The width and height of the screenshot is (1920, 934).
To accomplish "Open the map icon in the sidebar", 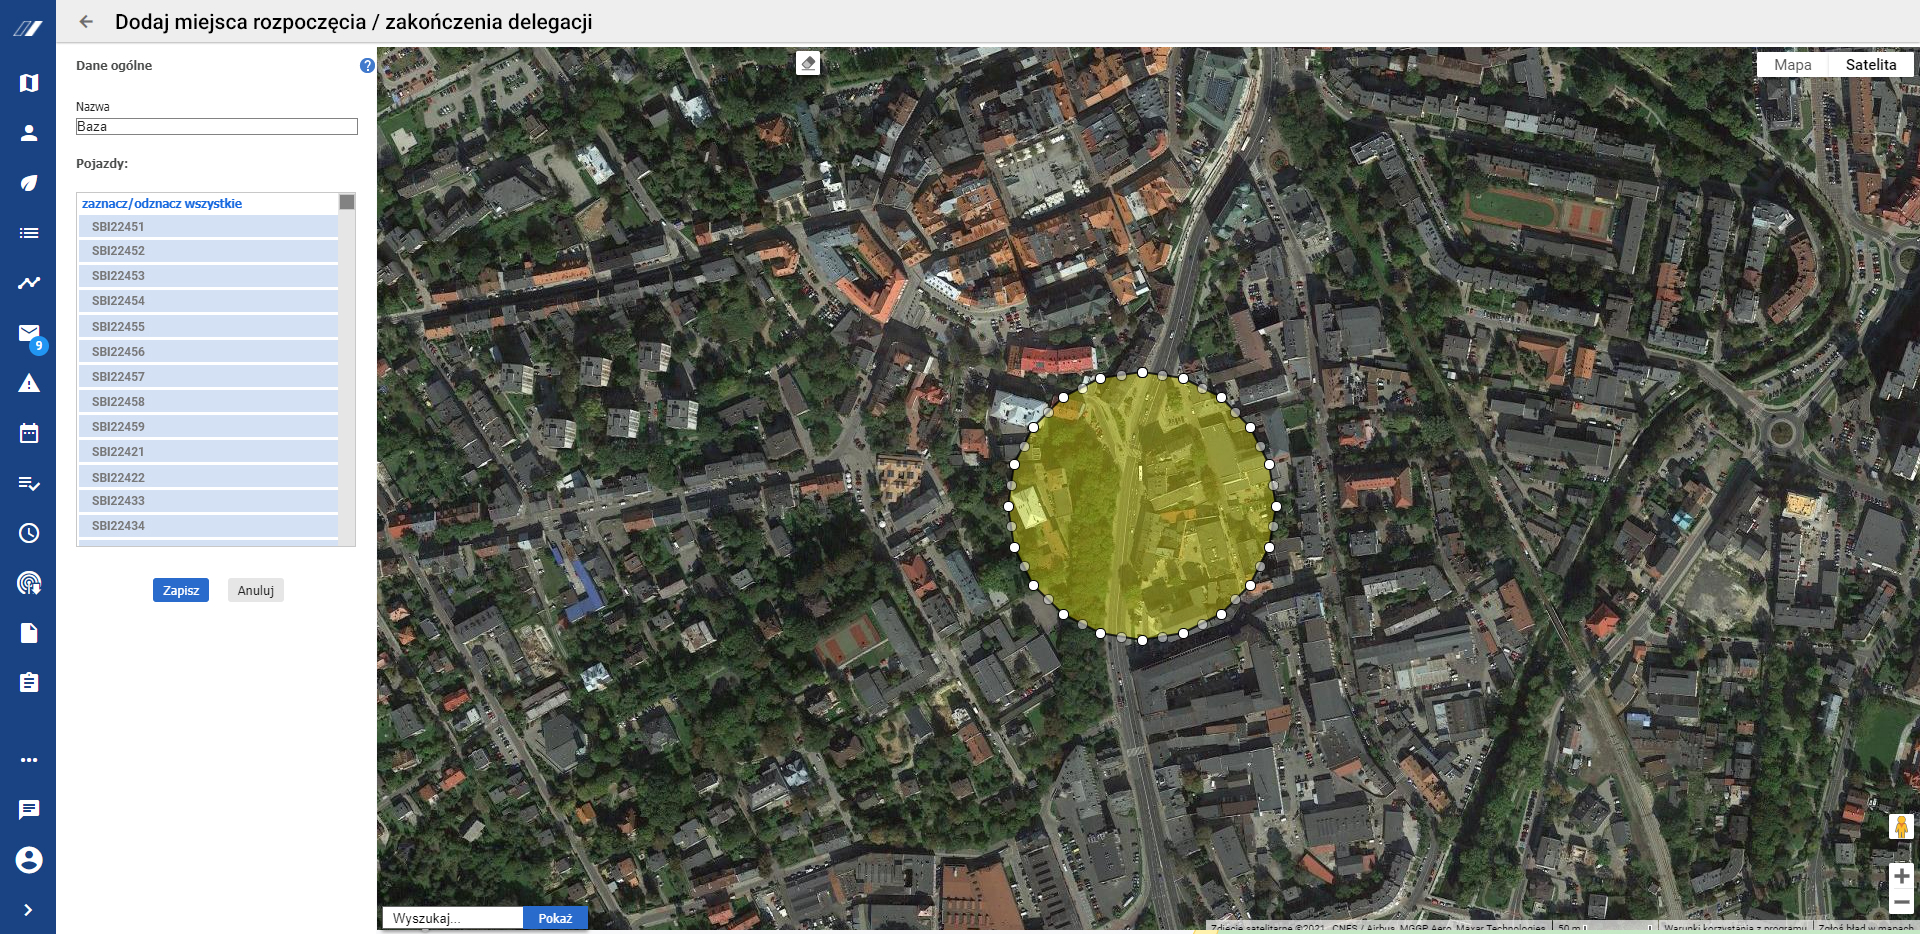I will click(x=29, y=83).
